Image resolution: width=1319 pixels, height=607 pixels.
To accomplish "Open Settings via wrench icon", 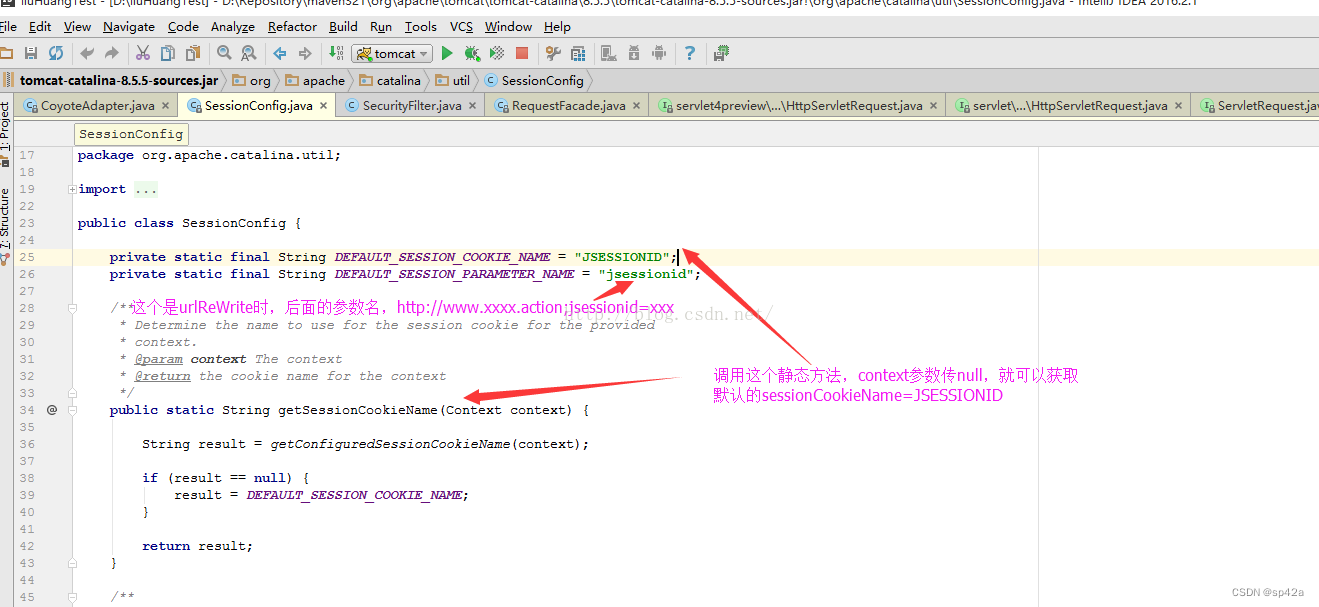I will (553, 53).
